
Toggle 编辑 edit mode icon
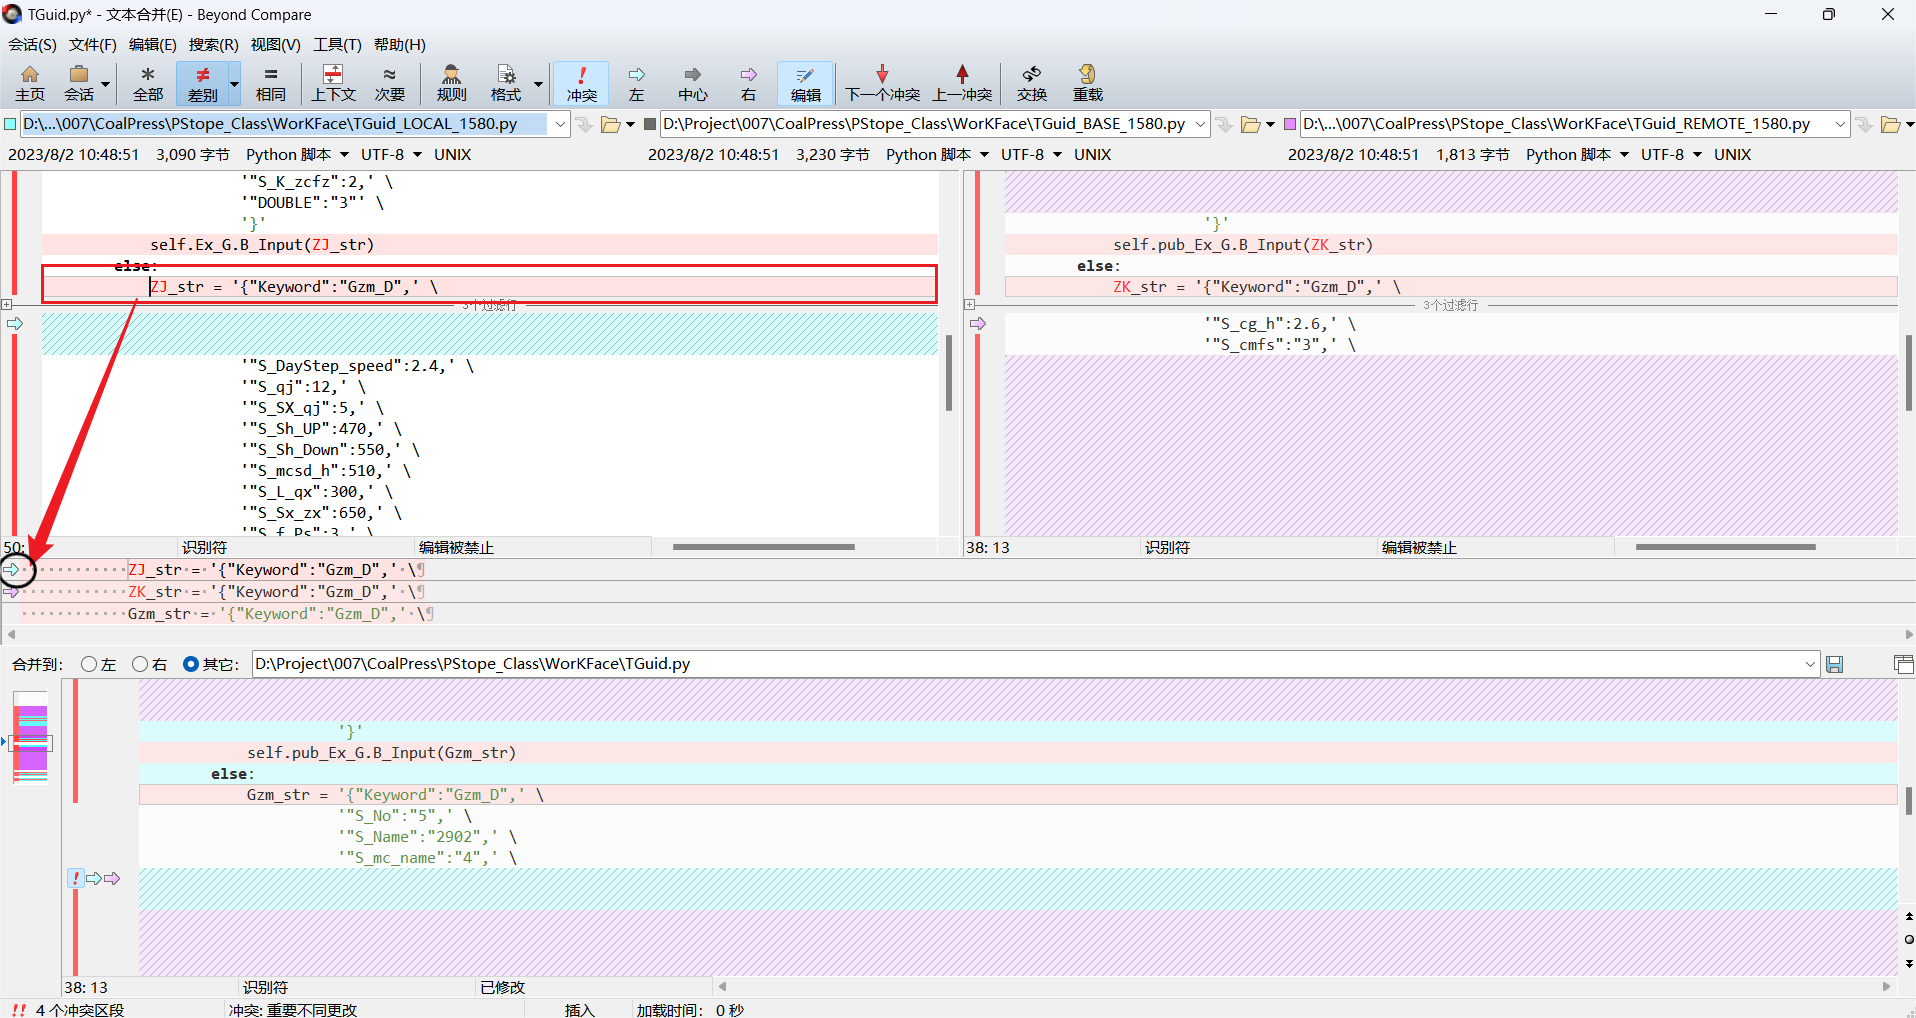click(x=805, y=83)
